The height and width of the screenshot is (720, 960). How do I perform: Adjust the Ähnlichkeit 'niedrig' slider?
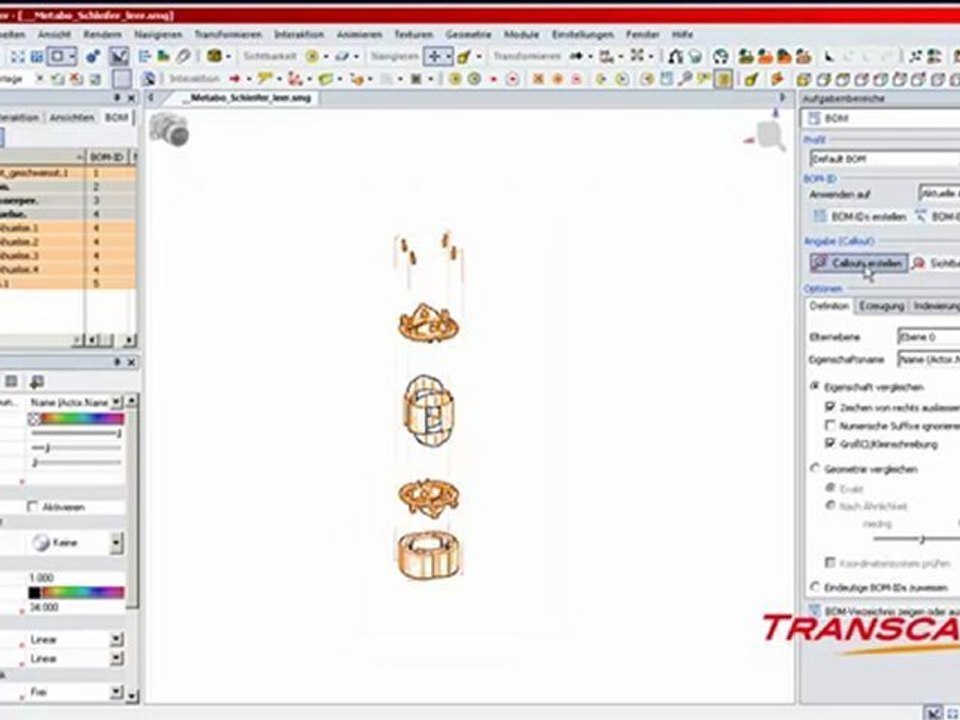(921, 539)
